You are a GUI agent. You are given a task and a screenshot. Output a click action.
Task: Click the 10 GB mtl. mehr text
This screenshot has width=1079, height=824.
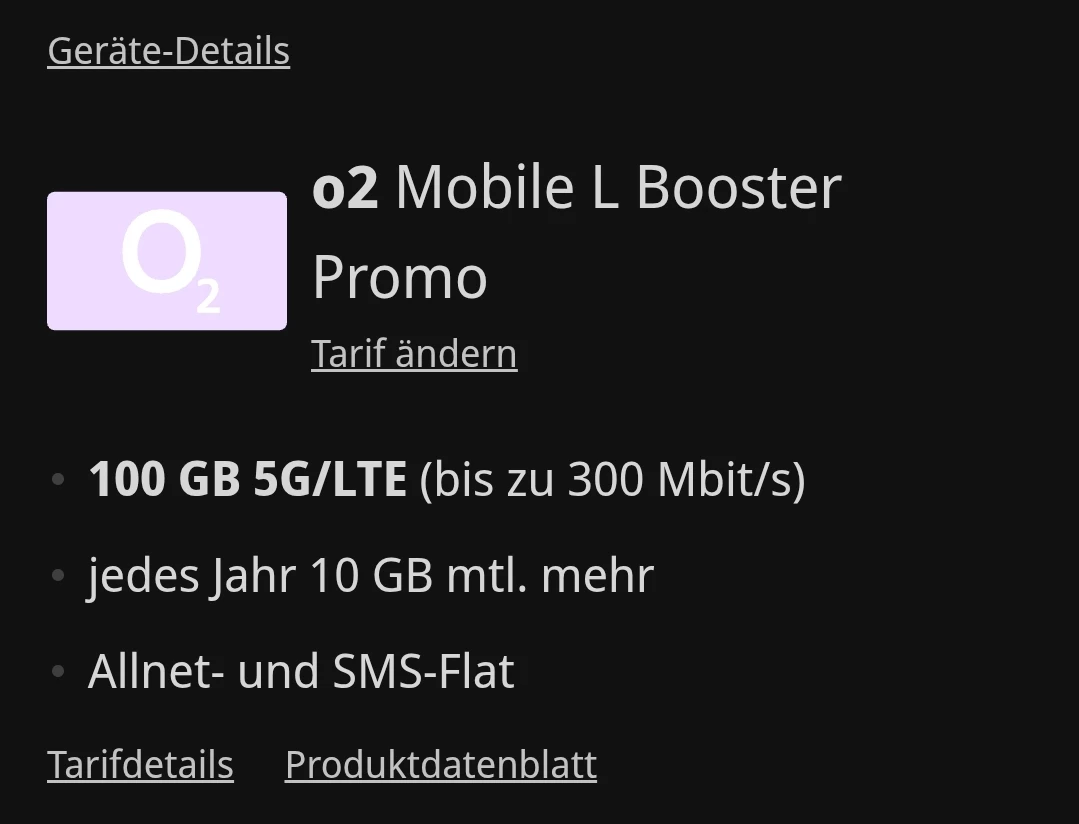pyautogui.click(x=481, y=576)
